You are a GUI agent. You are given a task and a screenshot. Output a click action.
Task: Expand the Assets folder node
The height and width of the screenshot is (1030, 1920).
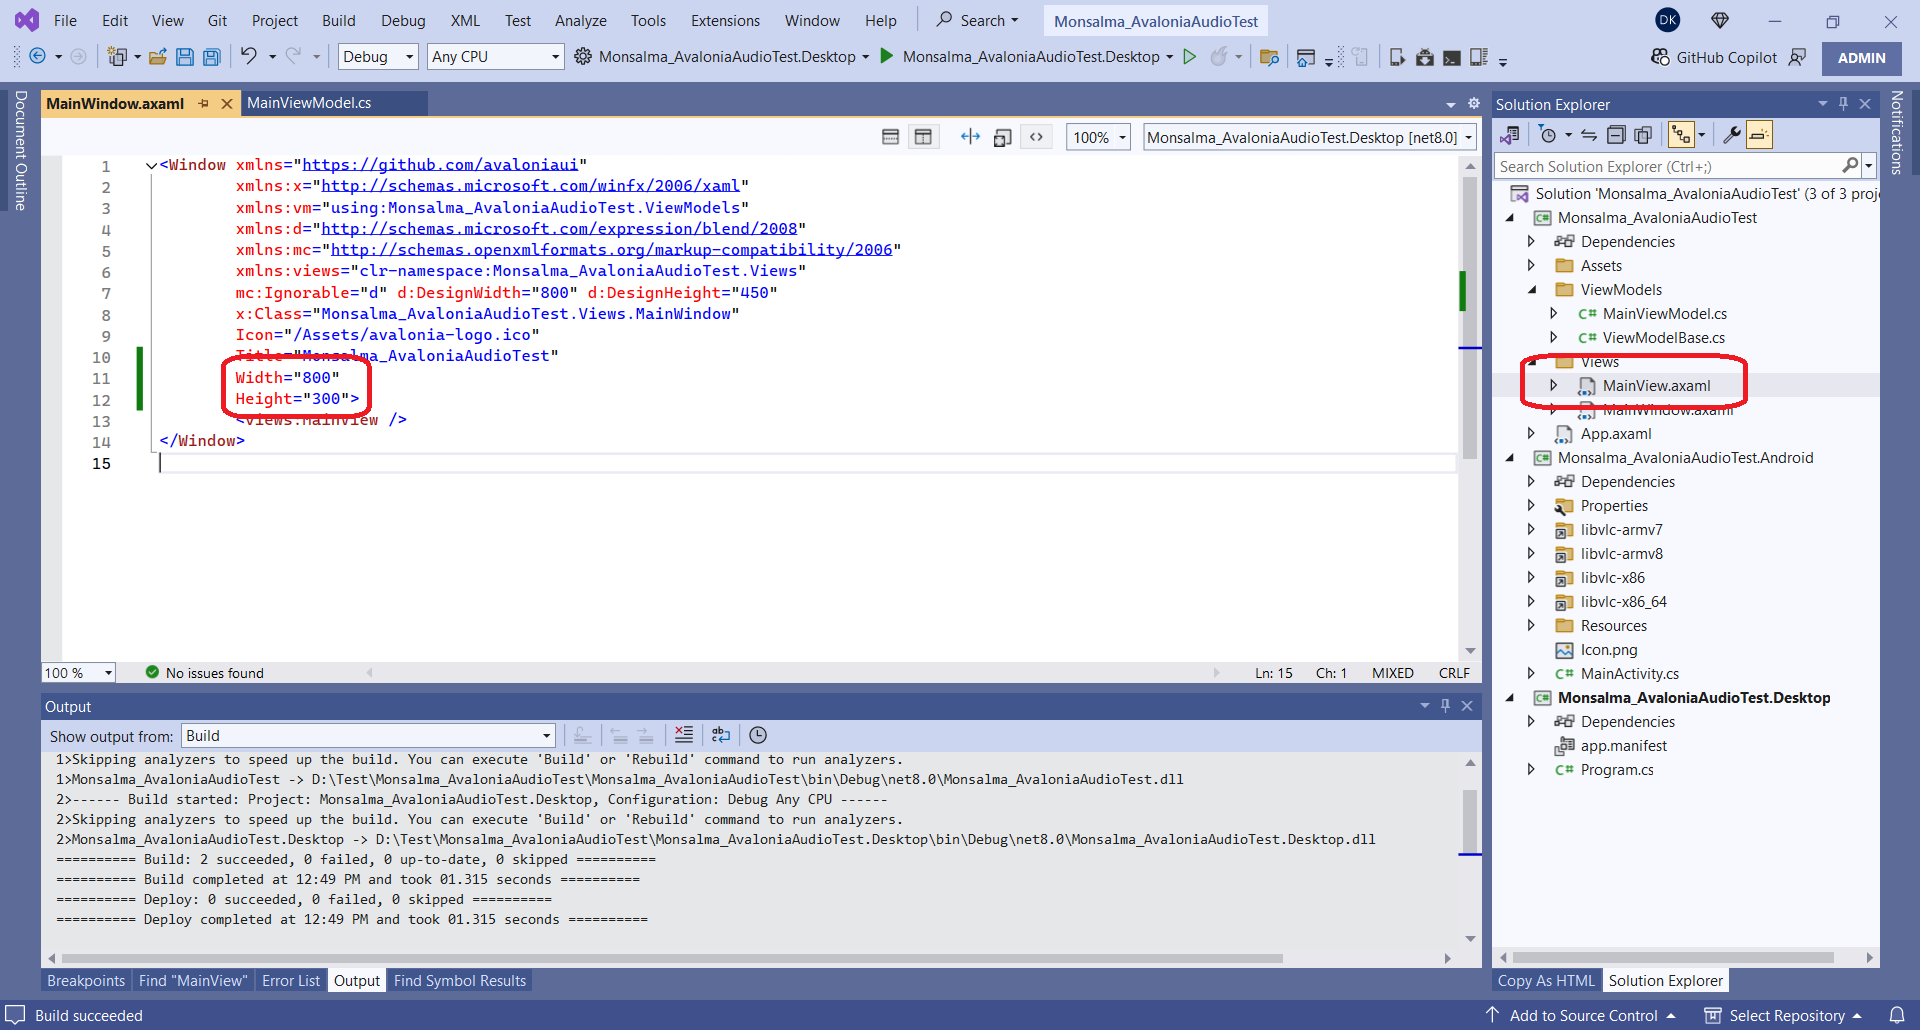pos(1531,265)
